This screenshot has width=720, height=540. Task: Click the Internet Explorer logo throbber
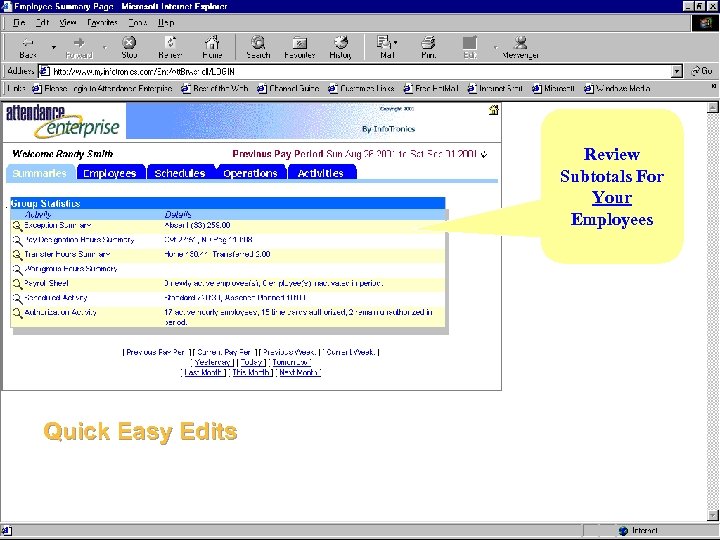[x=705, y=23]
